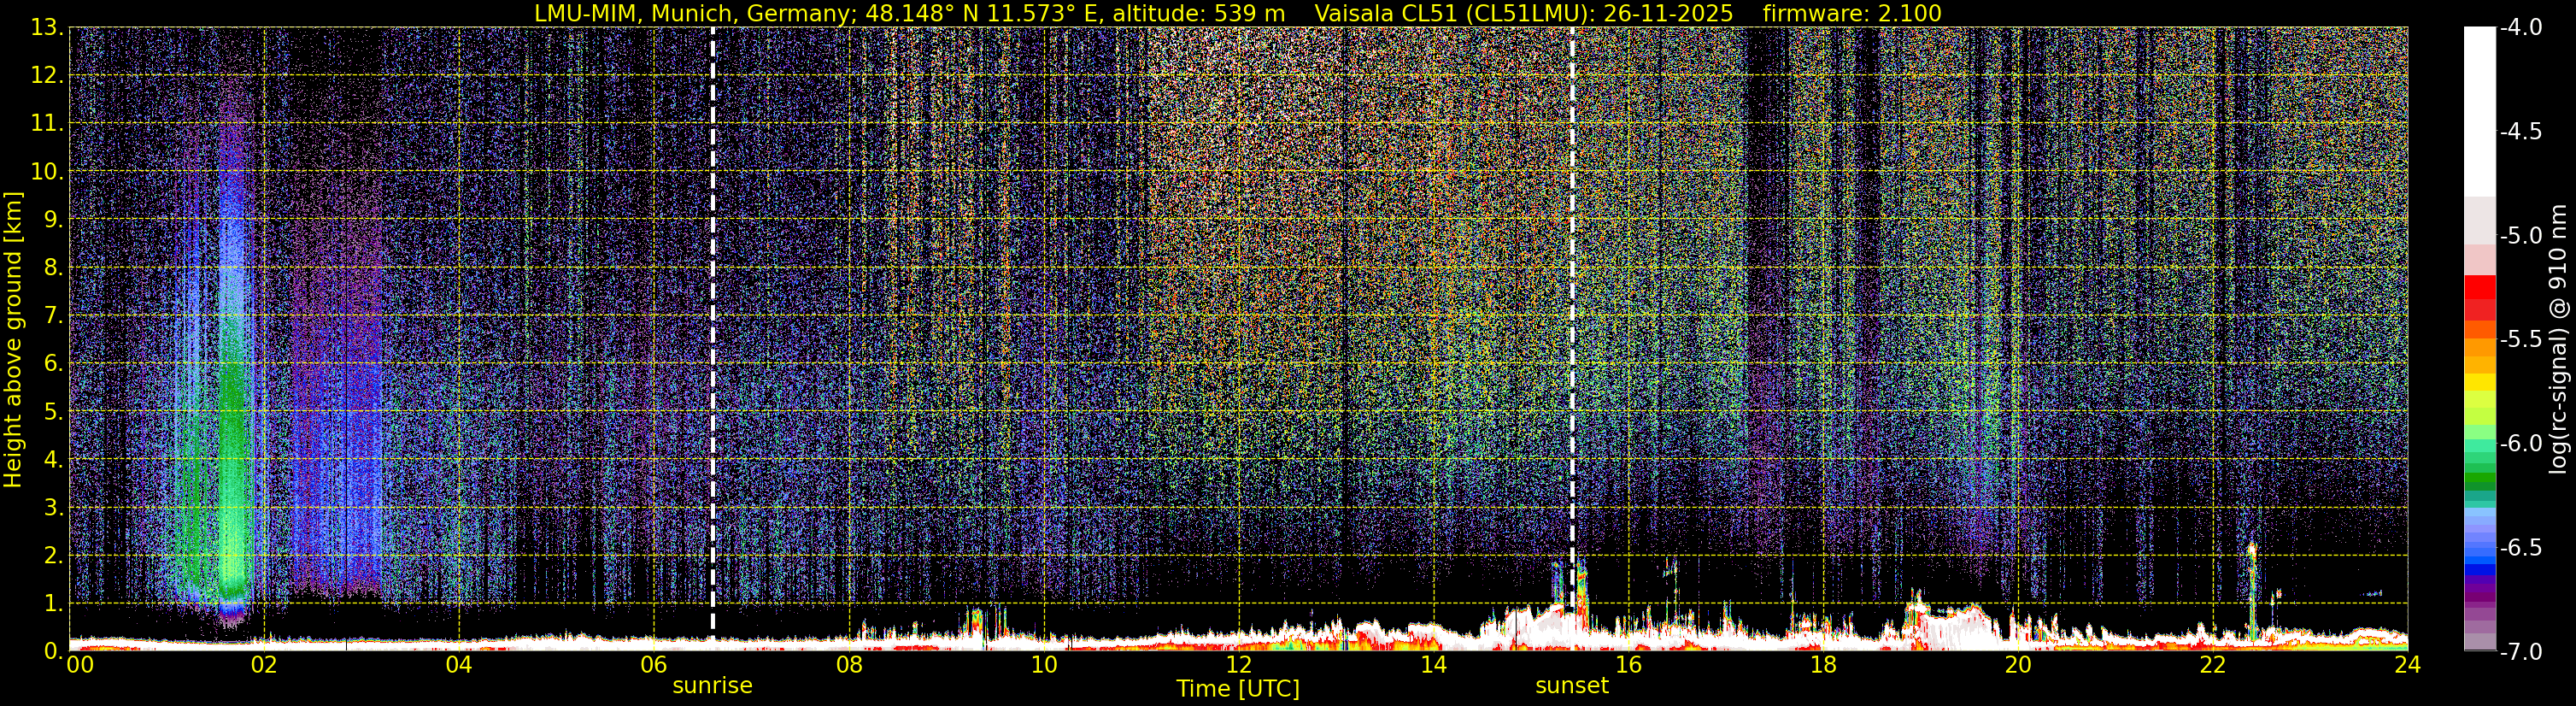Click the '08' time tick label

coord(849,664)
